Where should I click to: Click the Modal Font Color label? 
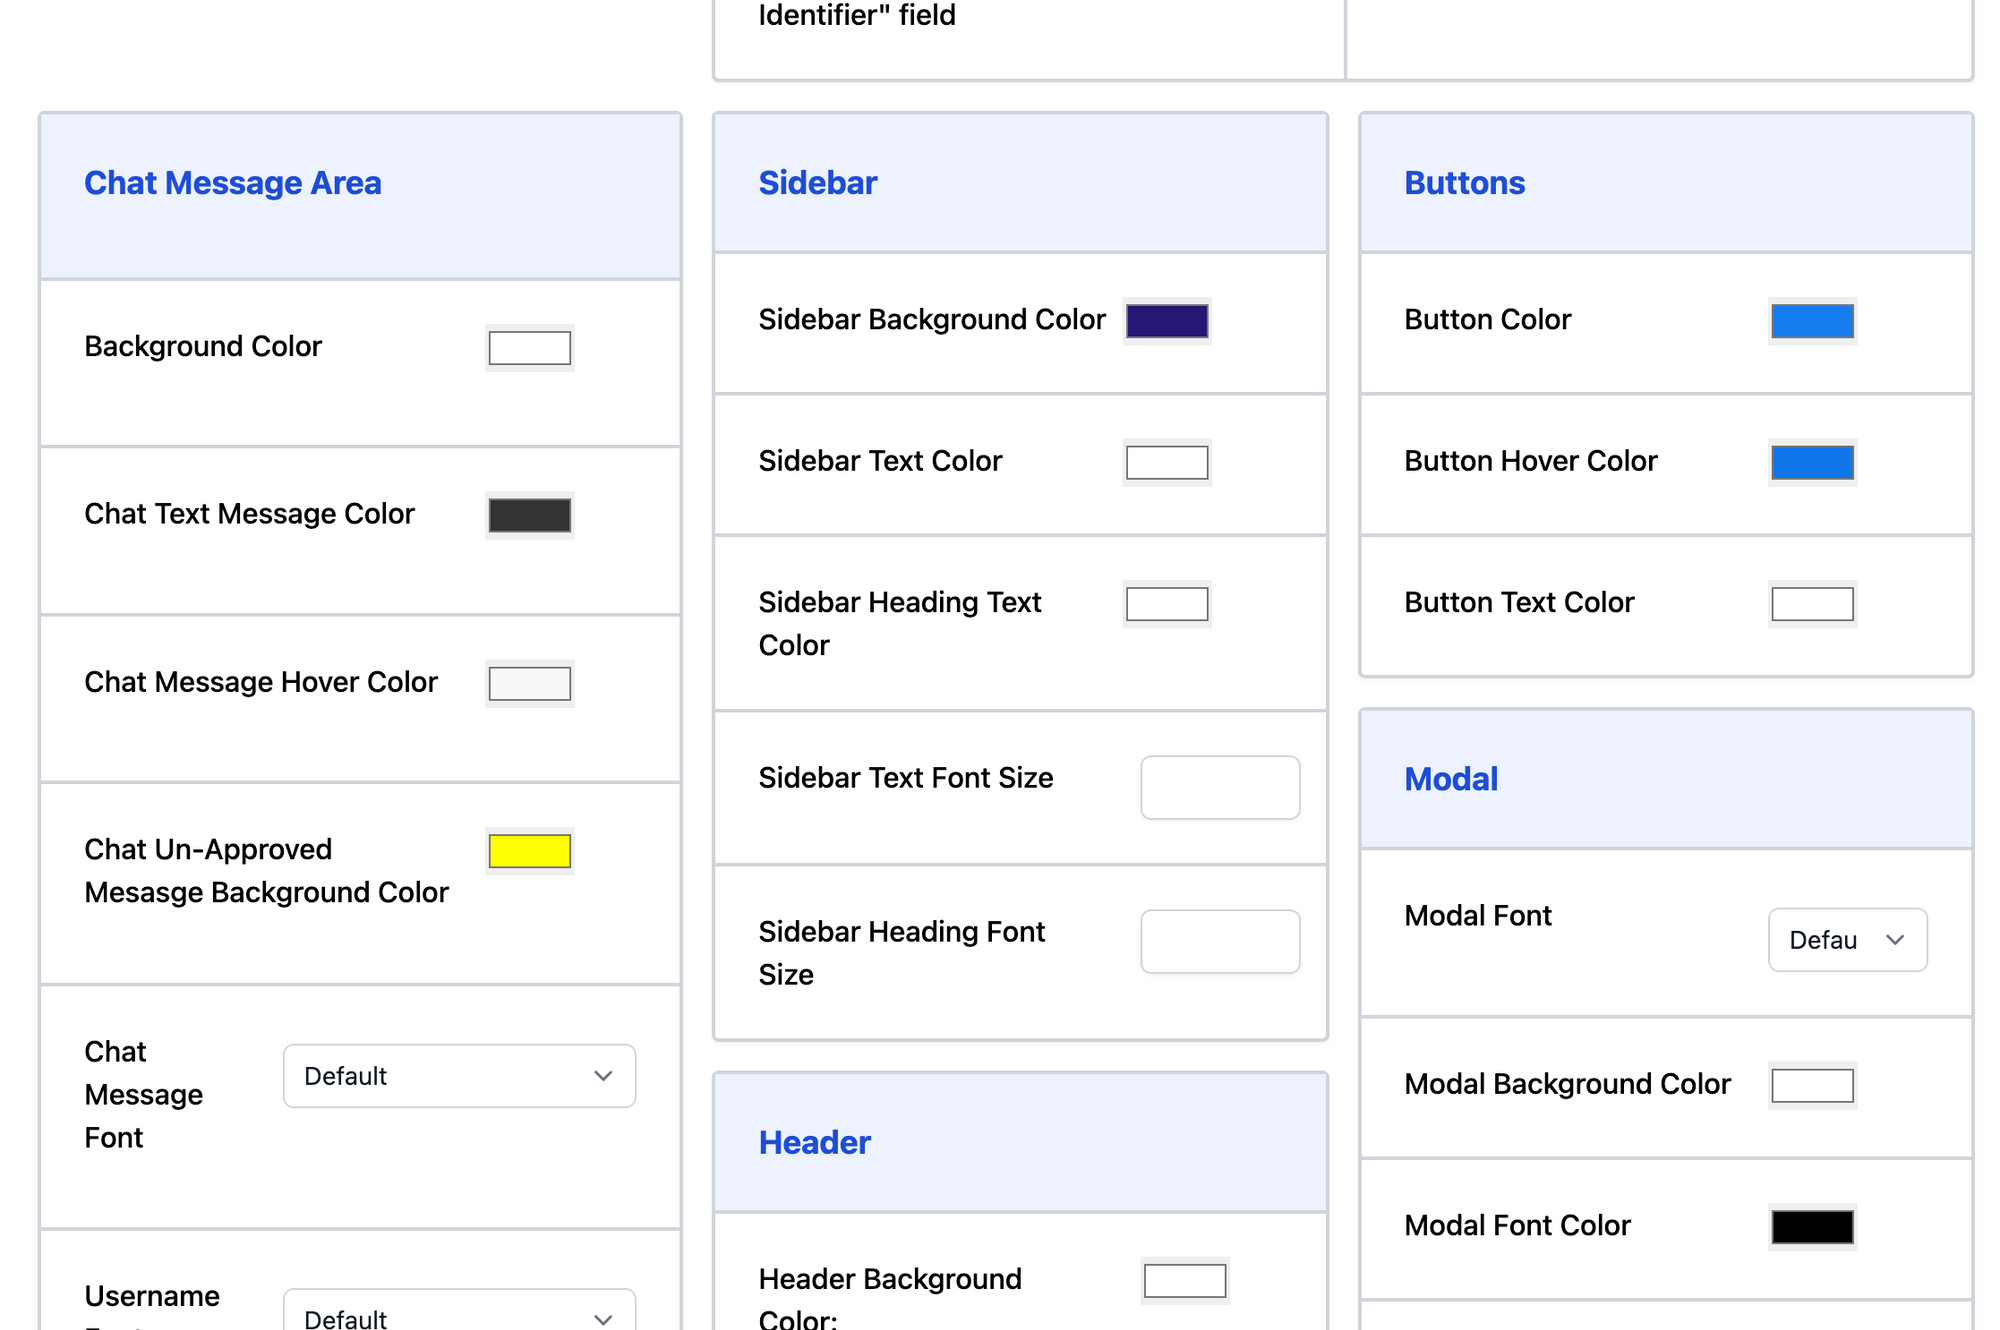(x=1517, y=1225)
